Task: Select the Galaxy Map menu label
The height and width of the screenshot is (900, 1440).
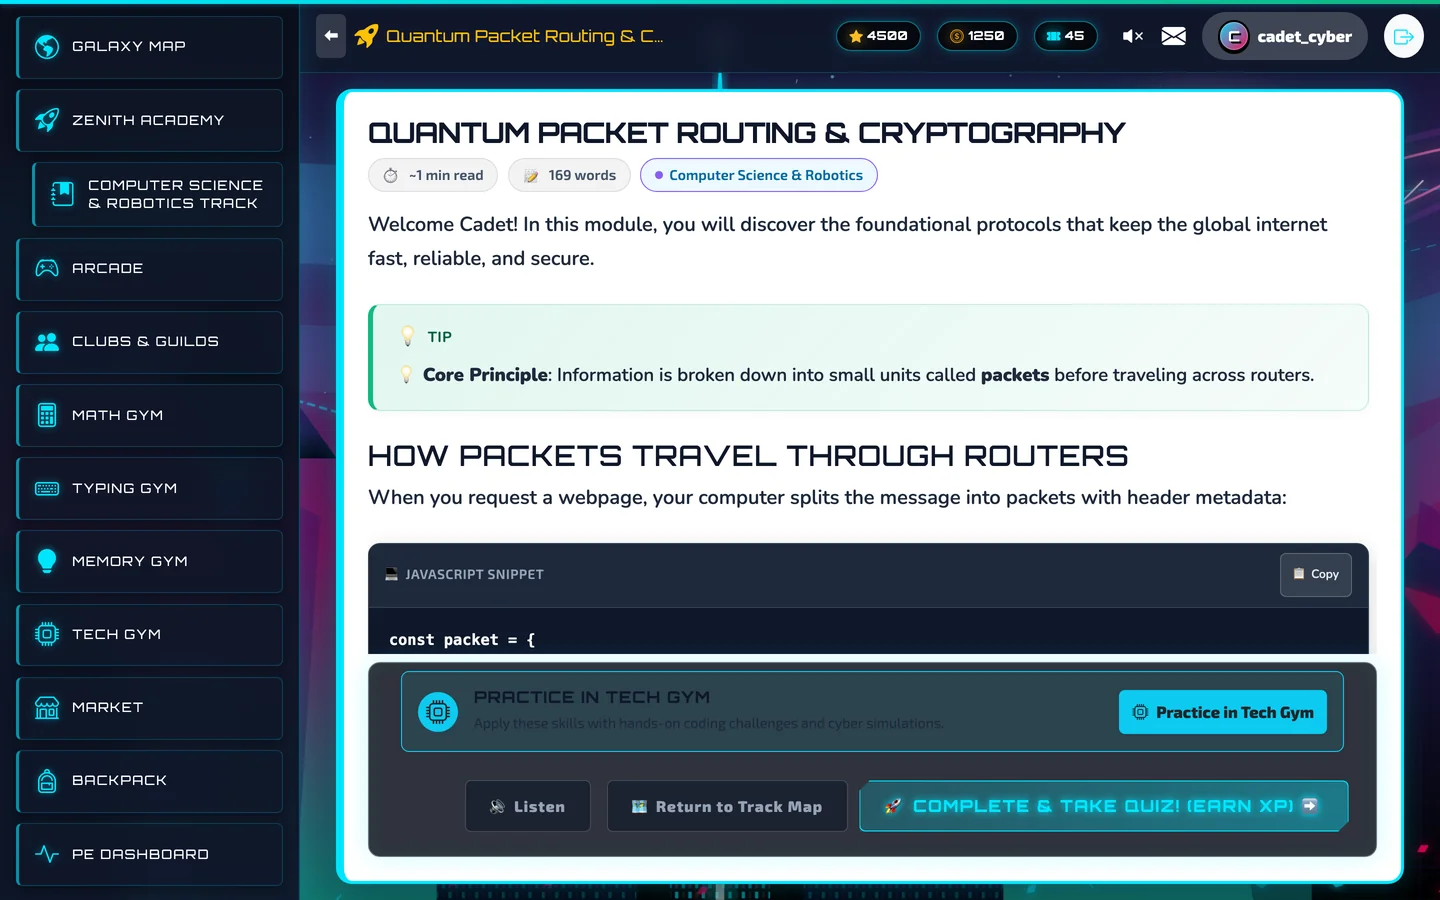Action: [129, 47]
